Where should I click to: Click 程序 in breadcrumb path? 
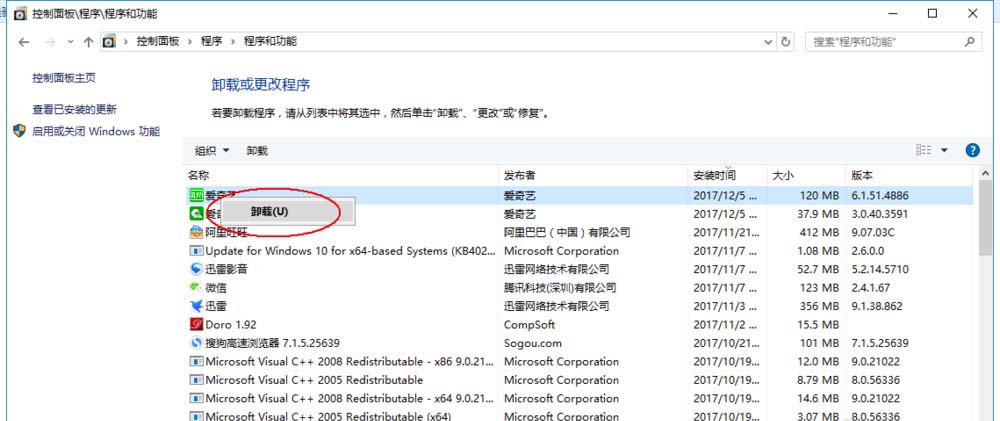[211, 41]
